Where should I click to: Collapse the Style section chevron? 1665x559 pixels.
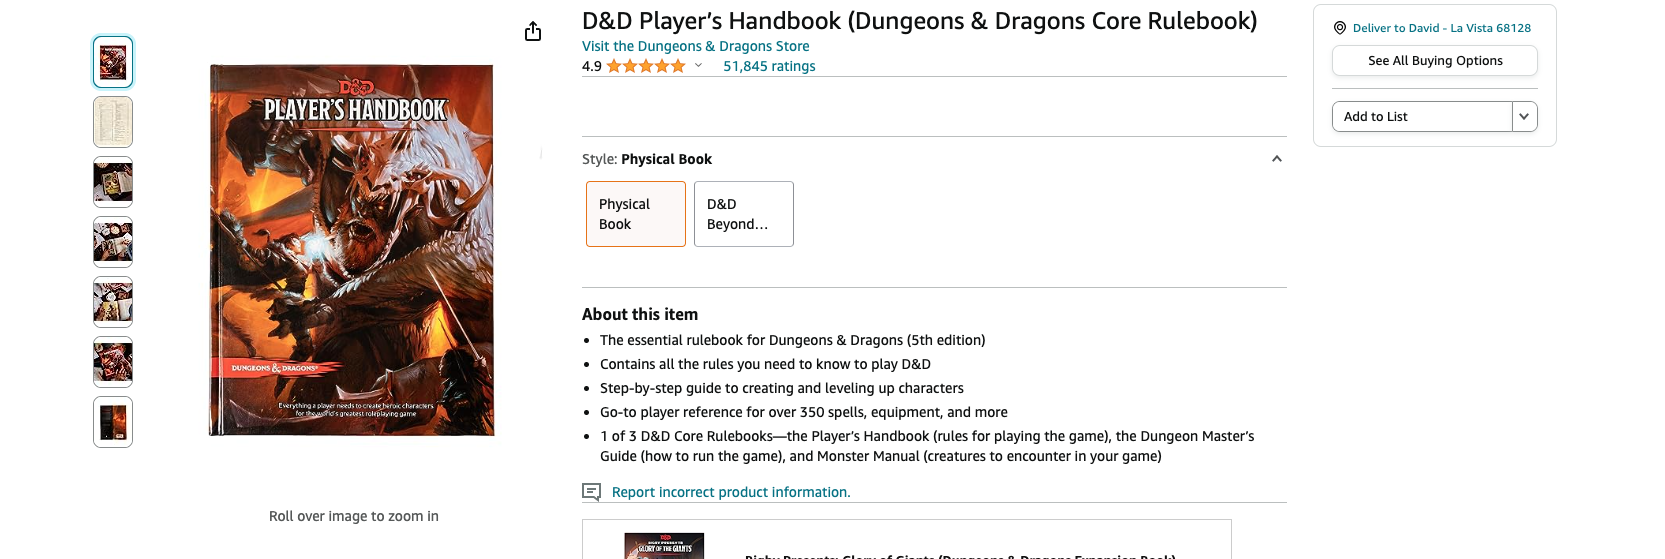pos(1276,159)
